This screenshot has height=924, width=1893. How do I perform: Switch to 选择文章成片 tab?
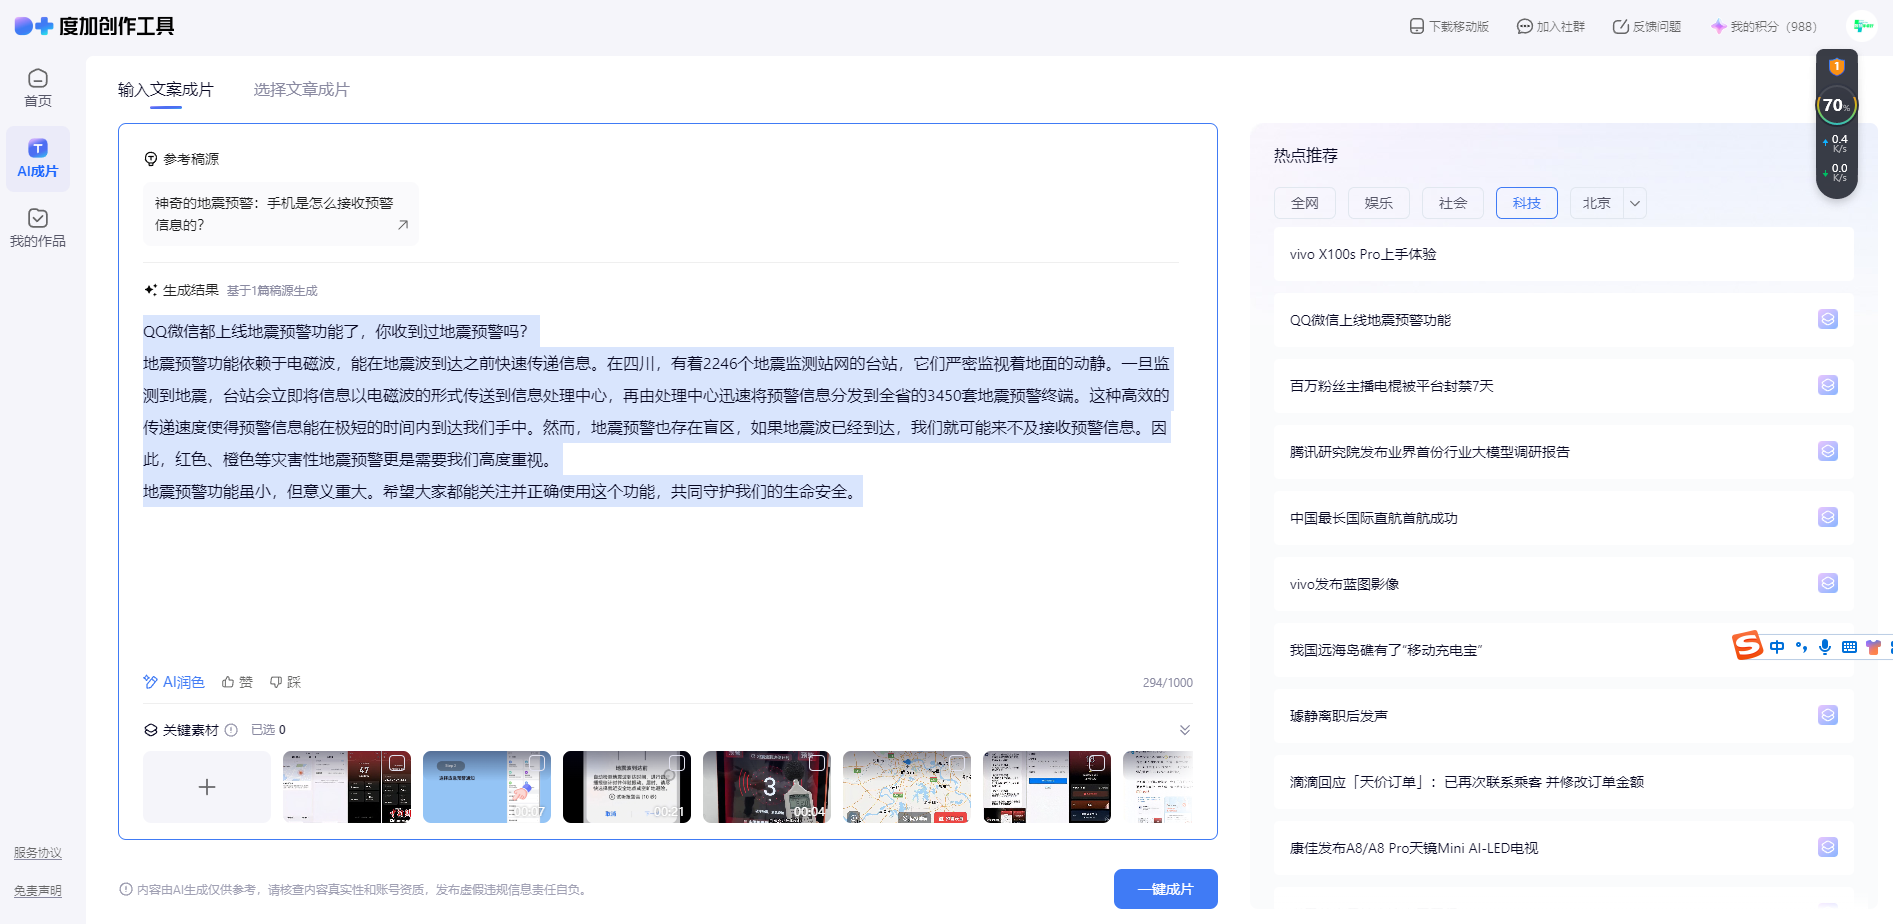coord(301,90)
